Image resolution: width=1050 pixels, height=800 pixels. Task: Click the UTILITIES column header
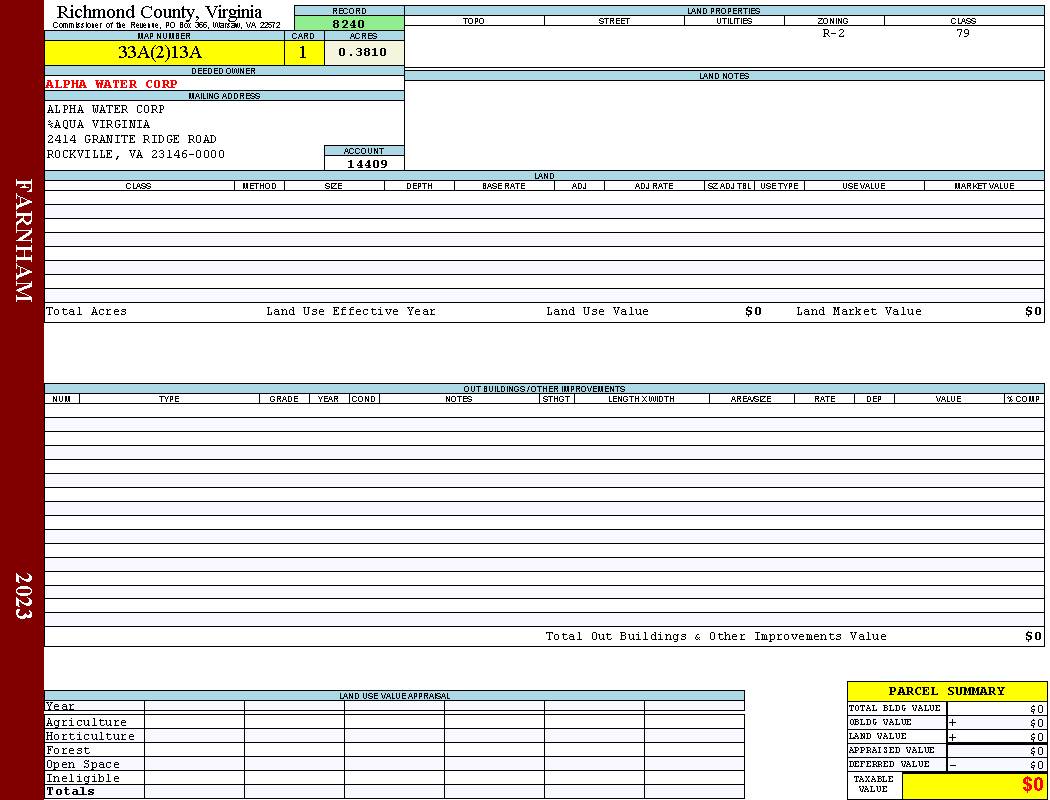pos(734,21)
